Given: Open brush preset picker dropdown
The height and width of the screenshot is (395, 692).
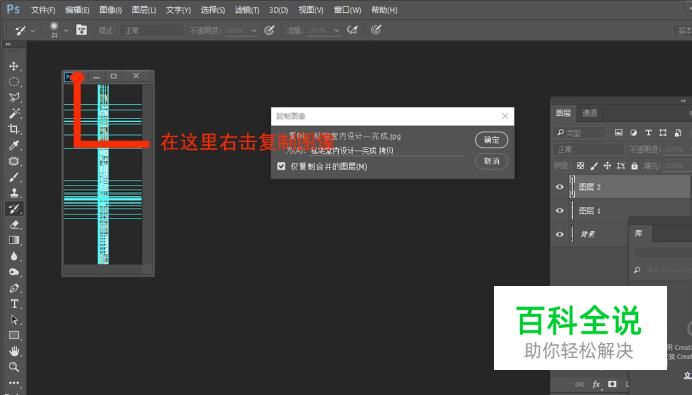Looking at the screenshot, I should coord(66,30).
